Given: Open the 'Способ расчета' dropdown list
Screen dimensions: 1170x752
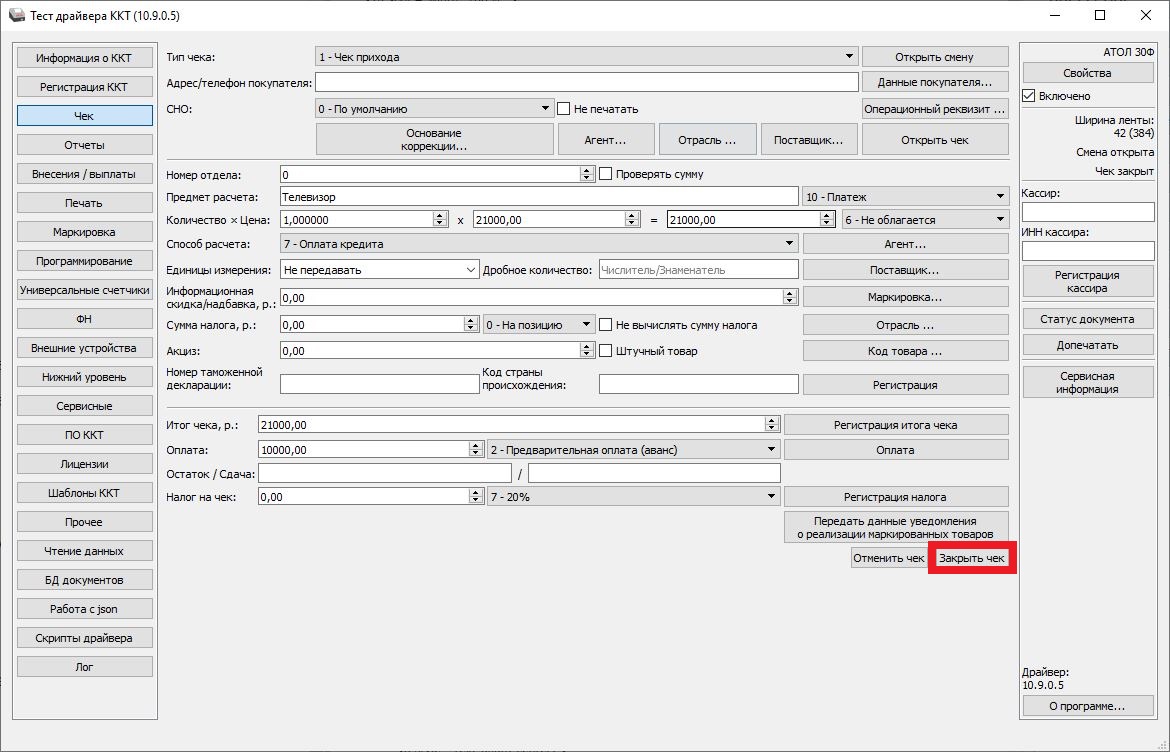Looking at the screenshot, I should 789,244.
